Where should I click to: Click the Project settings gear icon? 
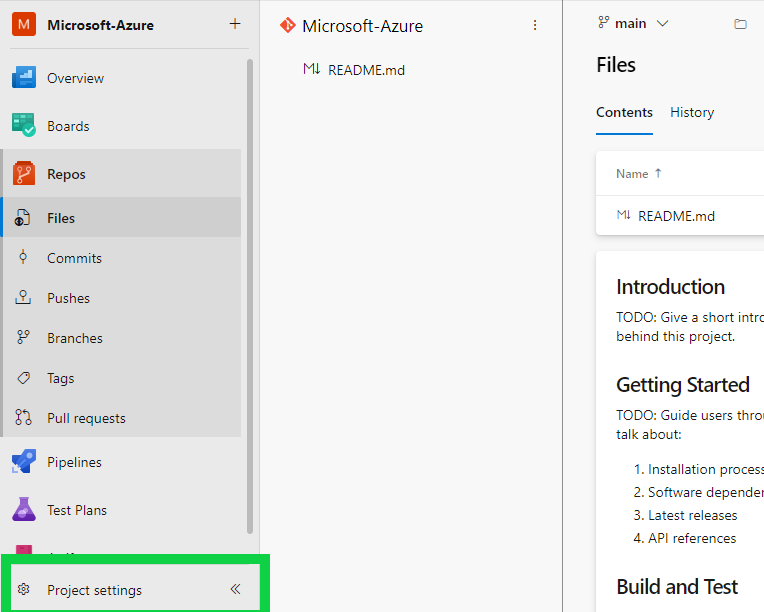(x=24, y=590)
